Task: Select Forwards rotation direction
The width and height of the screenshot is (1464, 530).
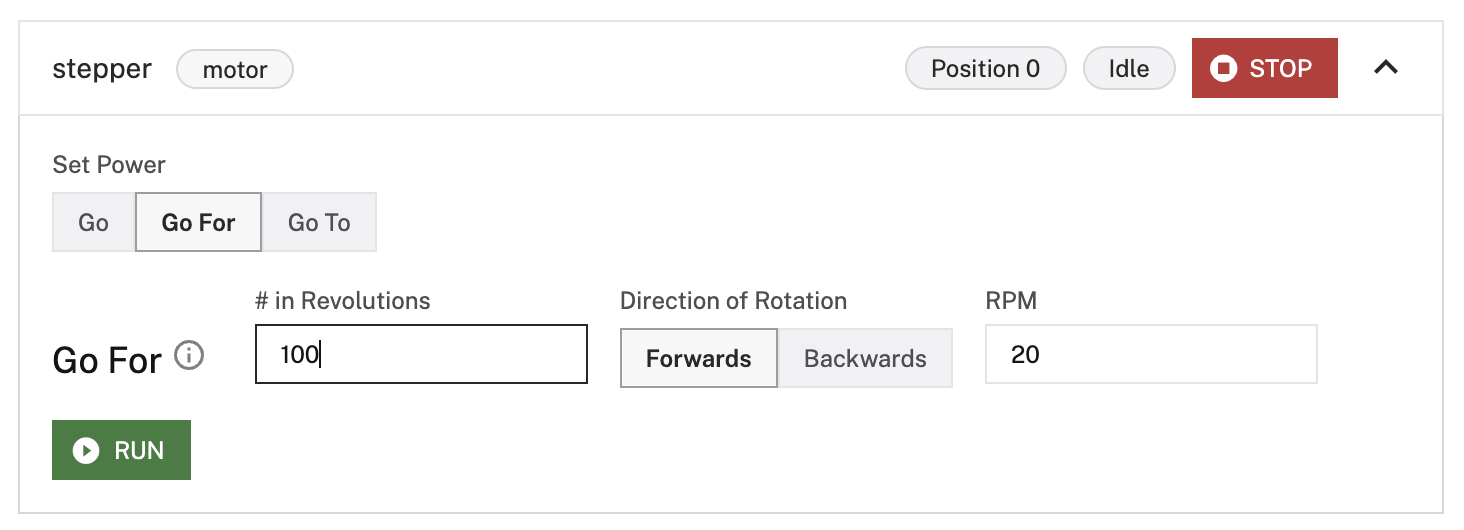Action: [x=698, y=358]
